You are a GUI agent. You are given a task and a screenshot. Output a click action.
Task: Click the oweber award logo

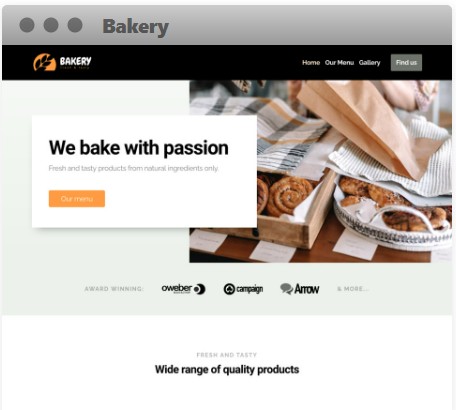(x=183, y=289)
